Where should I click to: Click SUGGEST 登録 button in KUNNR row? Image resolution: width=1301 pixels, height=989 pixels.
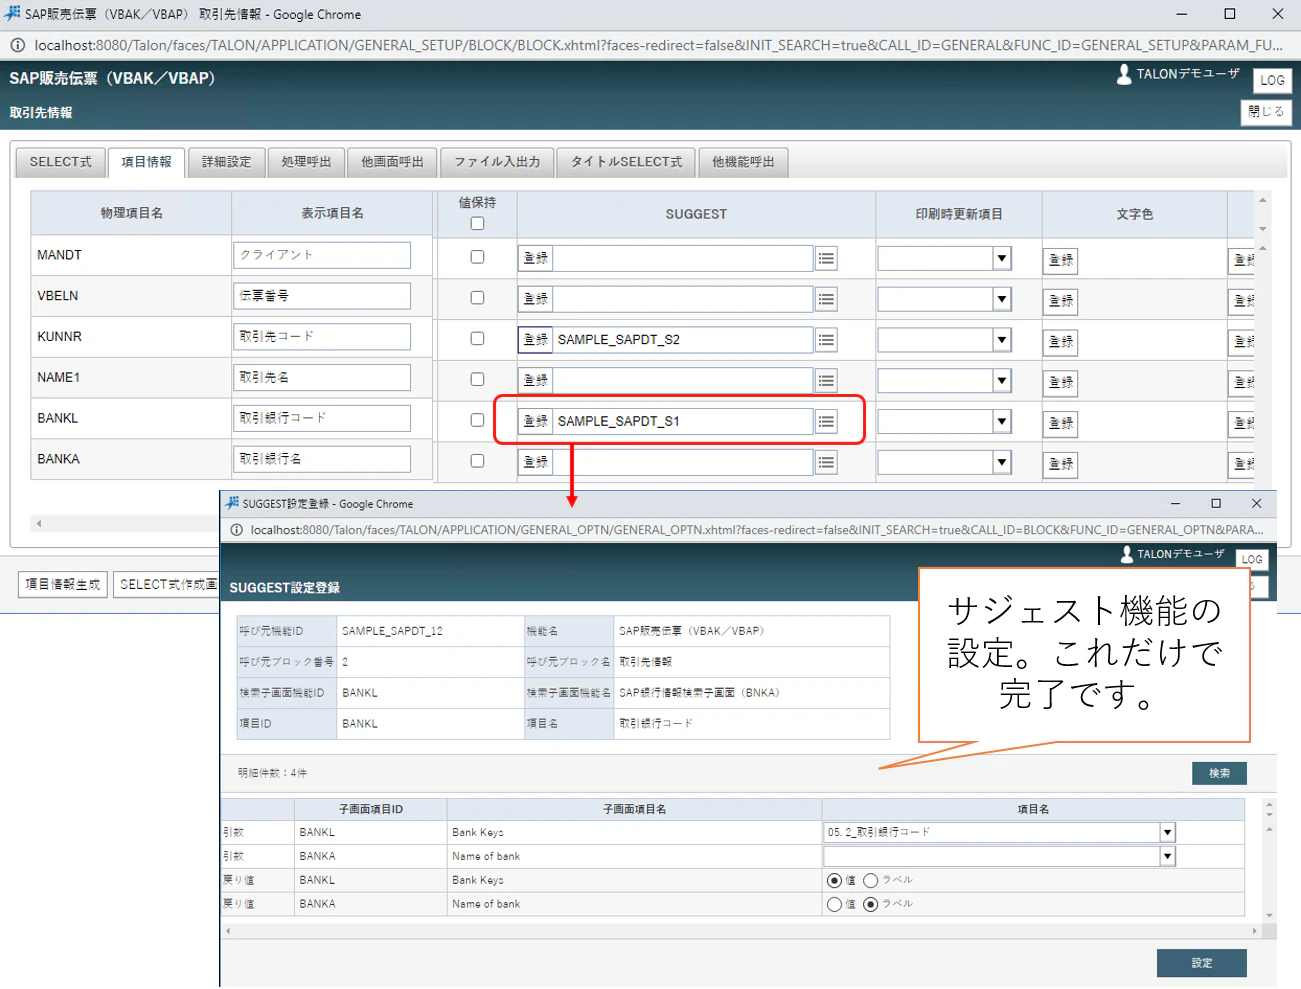tap(535, 340)
